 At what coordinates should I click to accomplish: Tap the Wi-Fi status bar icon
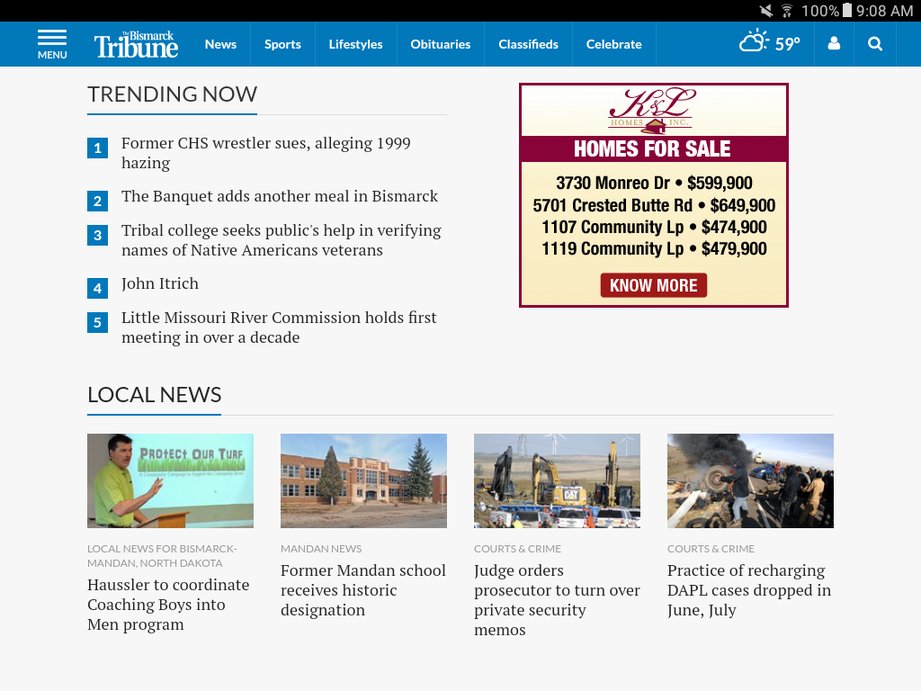(x=787, y=11)
